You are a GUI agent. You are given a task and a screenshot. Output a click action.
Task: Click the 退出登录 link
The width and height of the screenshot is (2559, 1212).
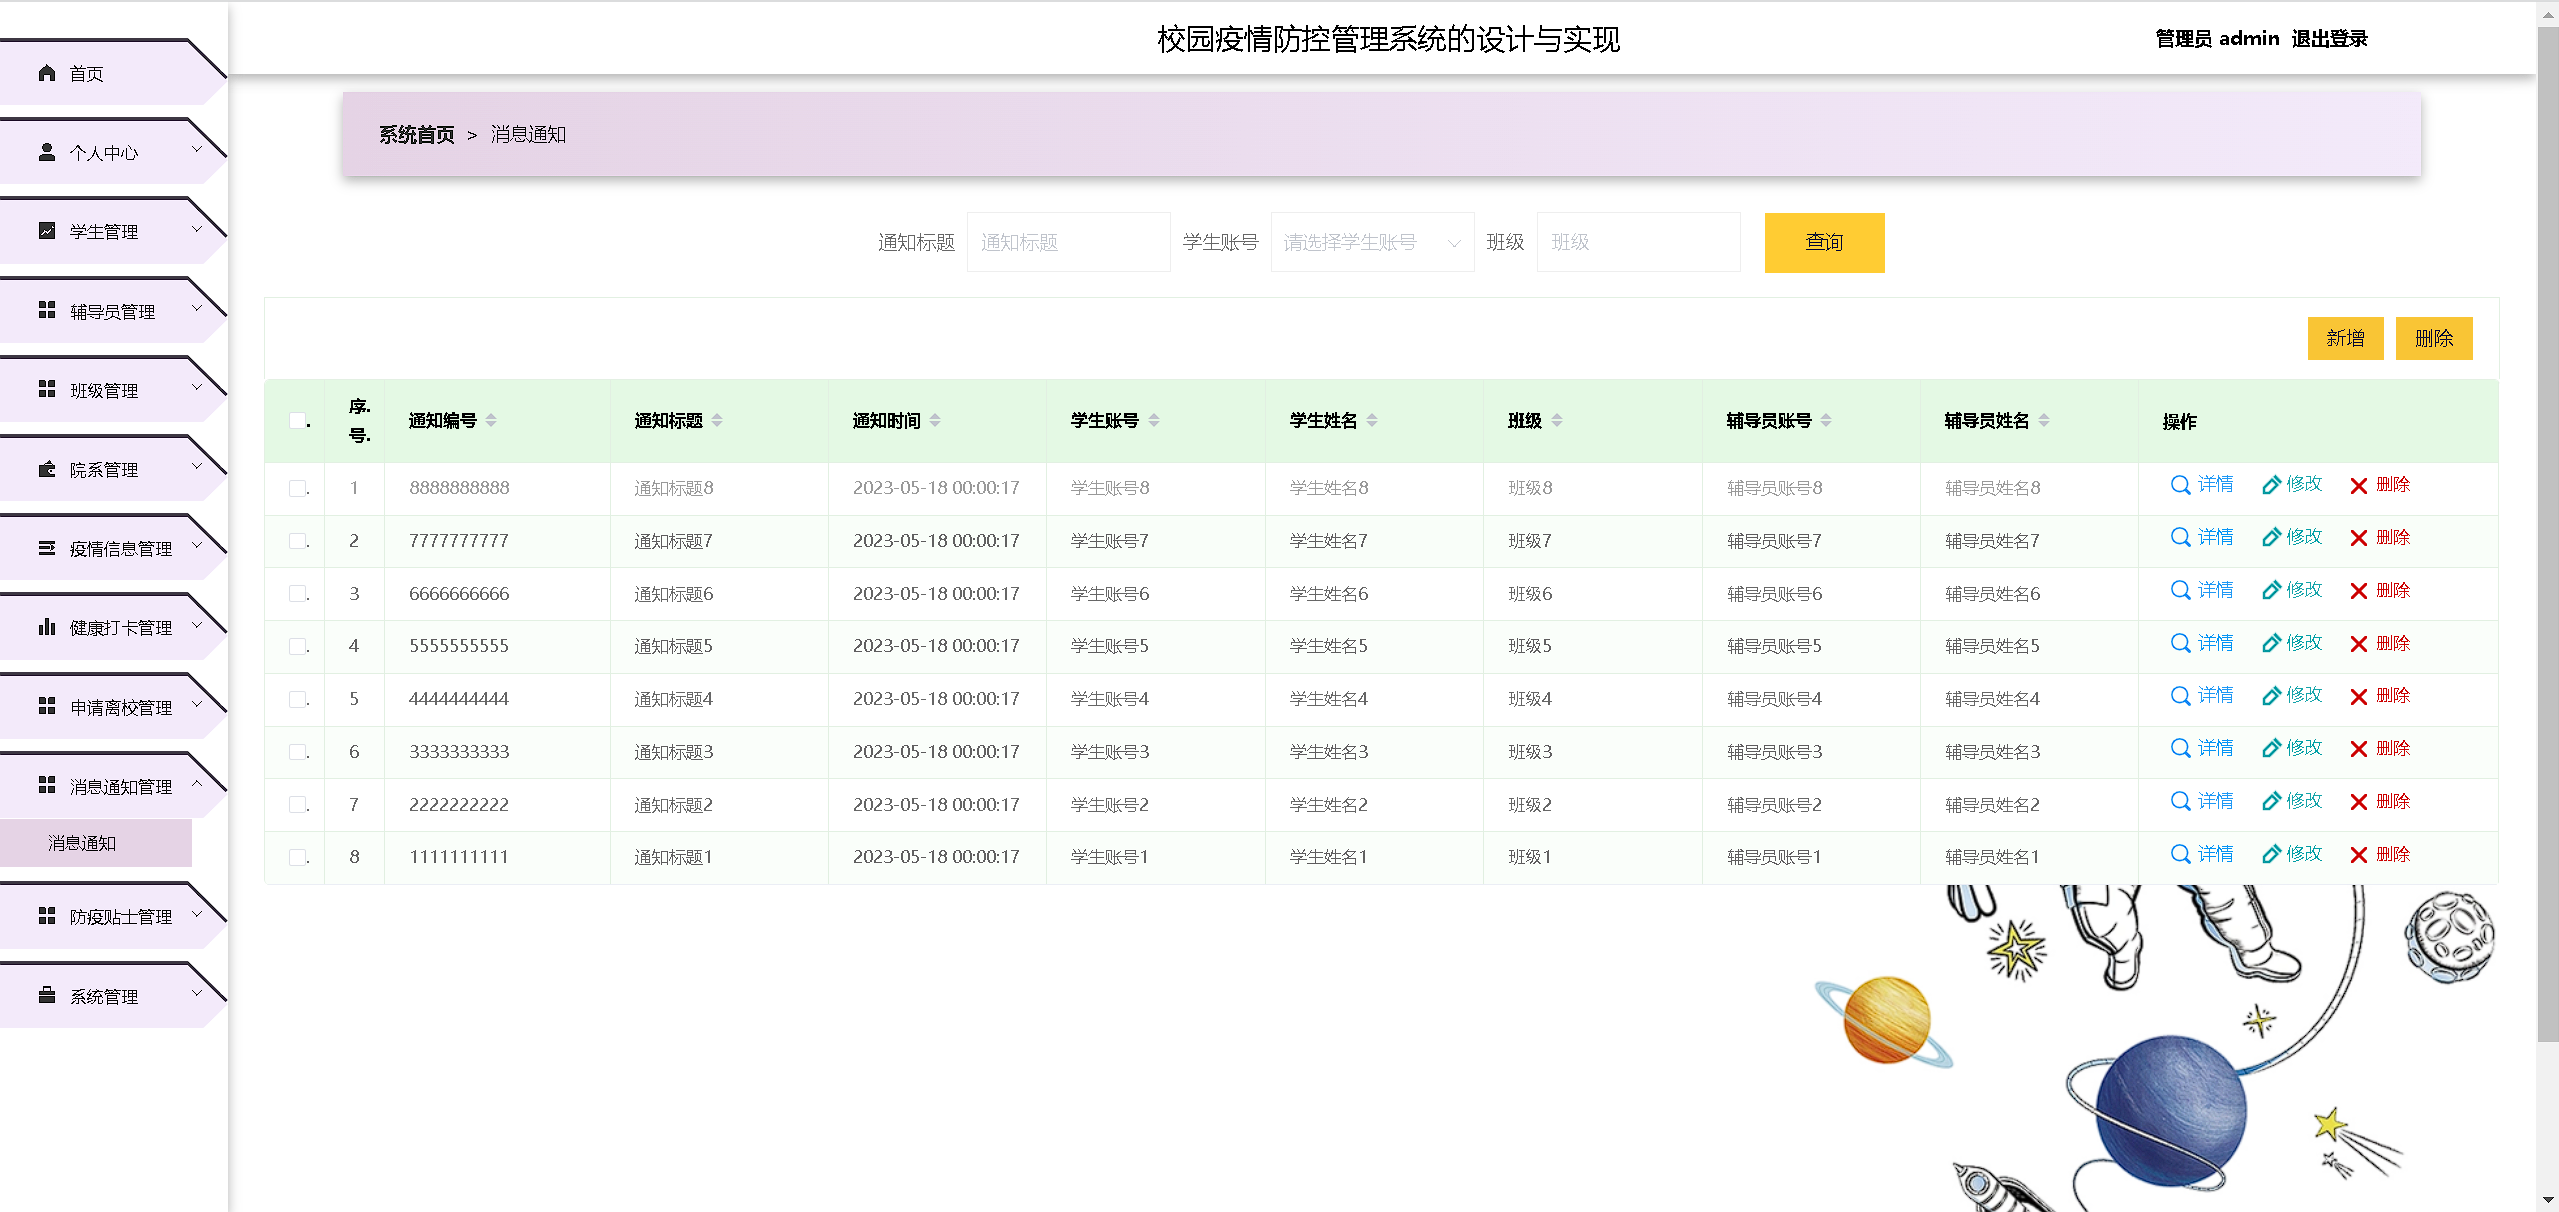click(2329, 39)
